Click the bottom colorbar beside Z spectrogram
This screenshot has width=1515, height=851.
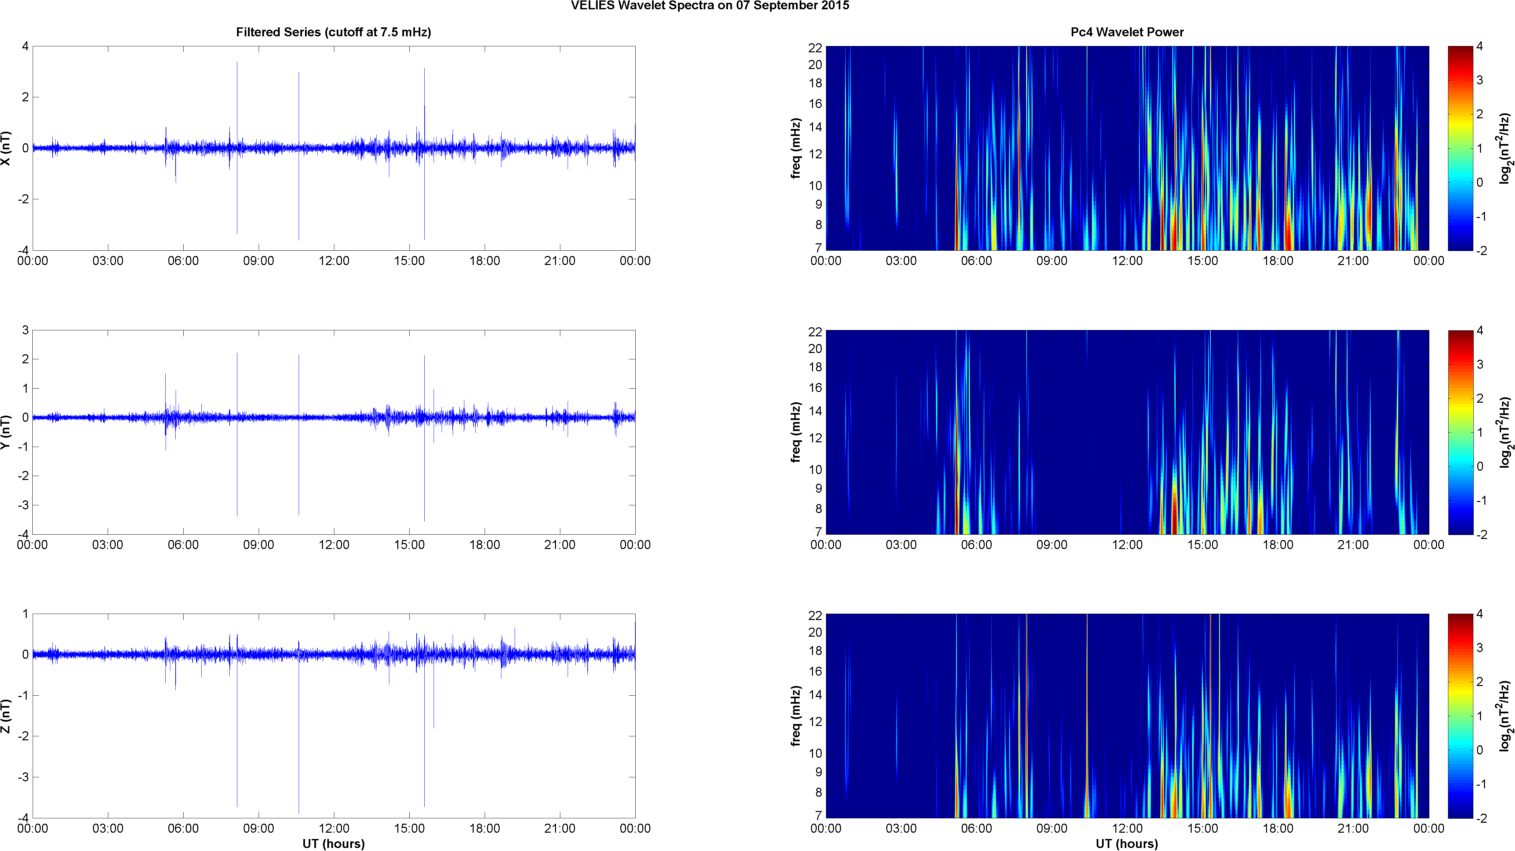(1460, 716)
